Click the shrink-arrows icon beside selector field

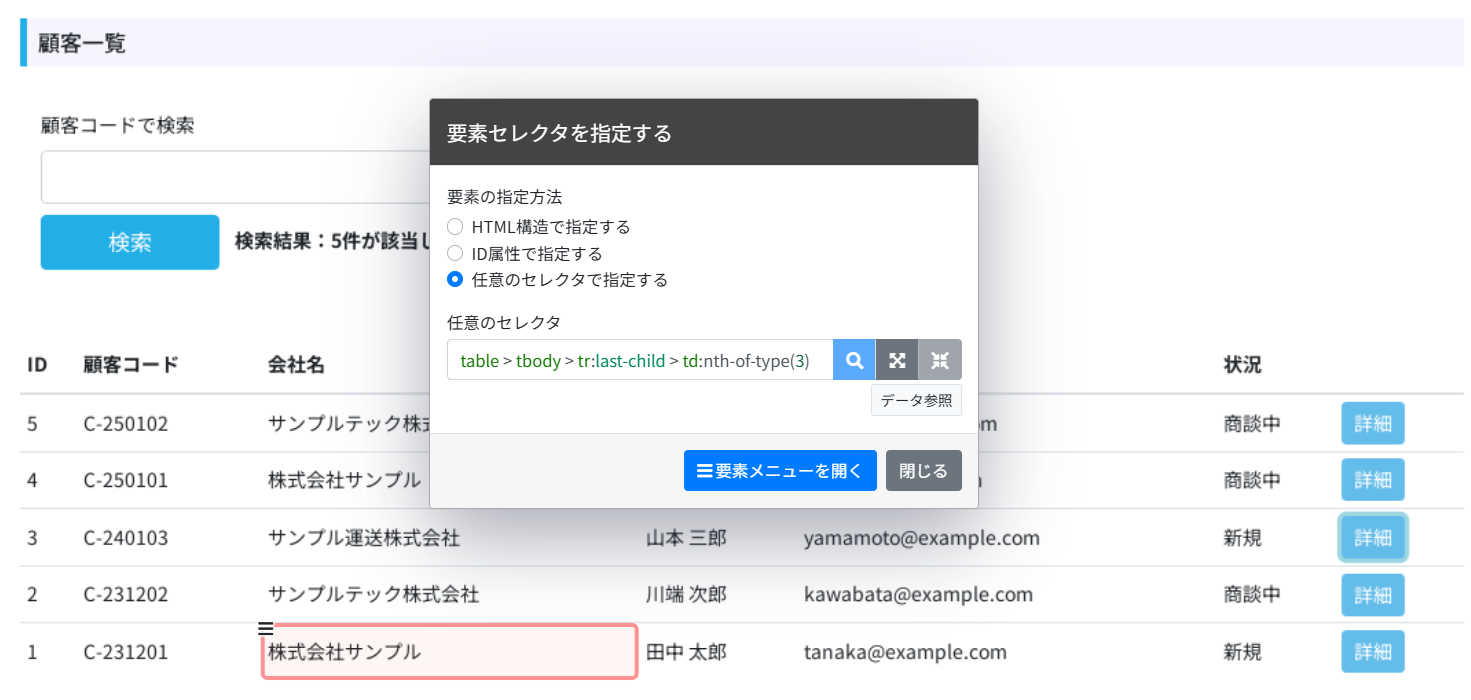(940, 360)
